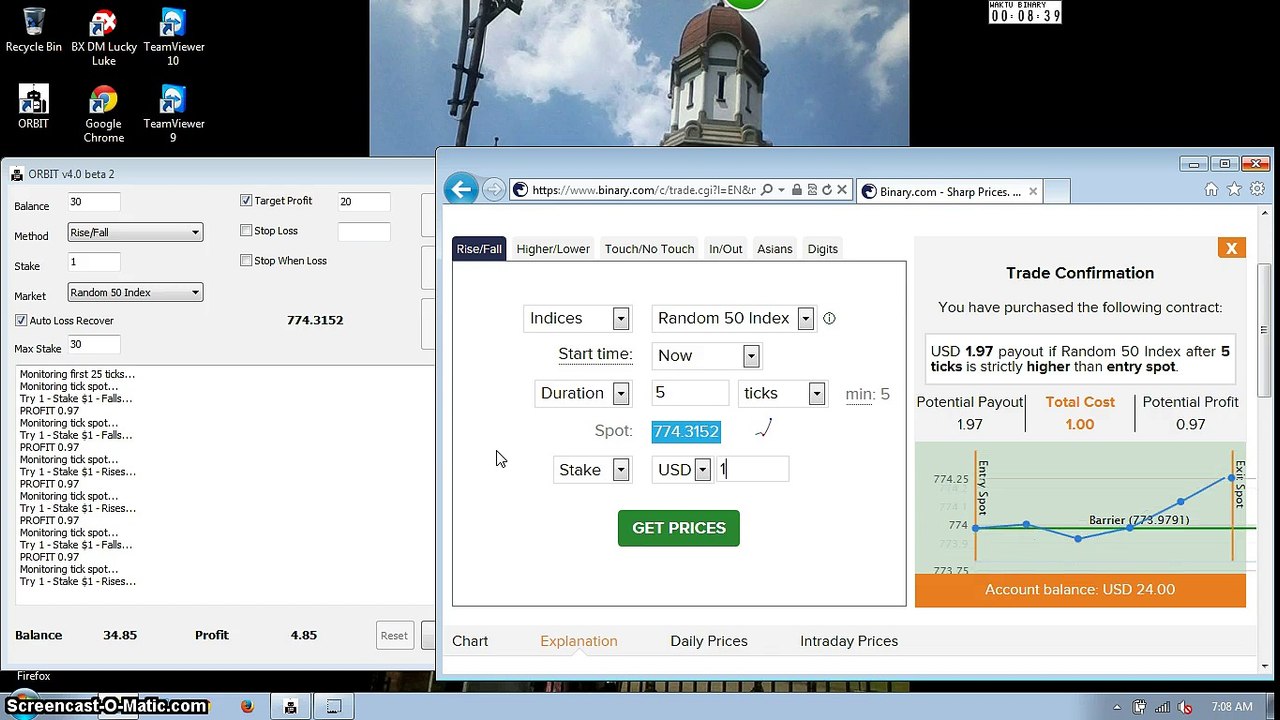Click the browser forward arrow button
The width and height of the screenshot is (1280, 720).
494,190
